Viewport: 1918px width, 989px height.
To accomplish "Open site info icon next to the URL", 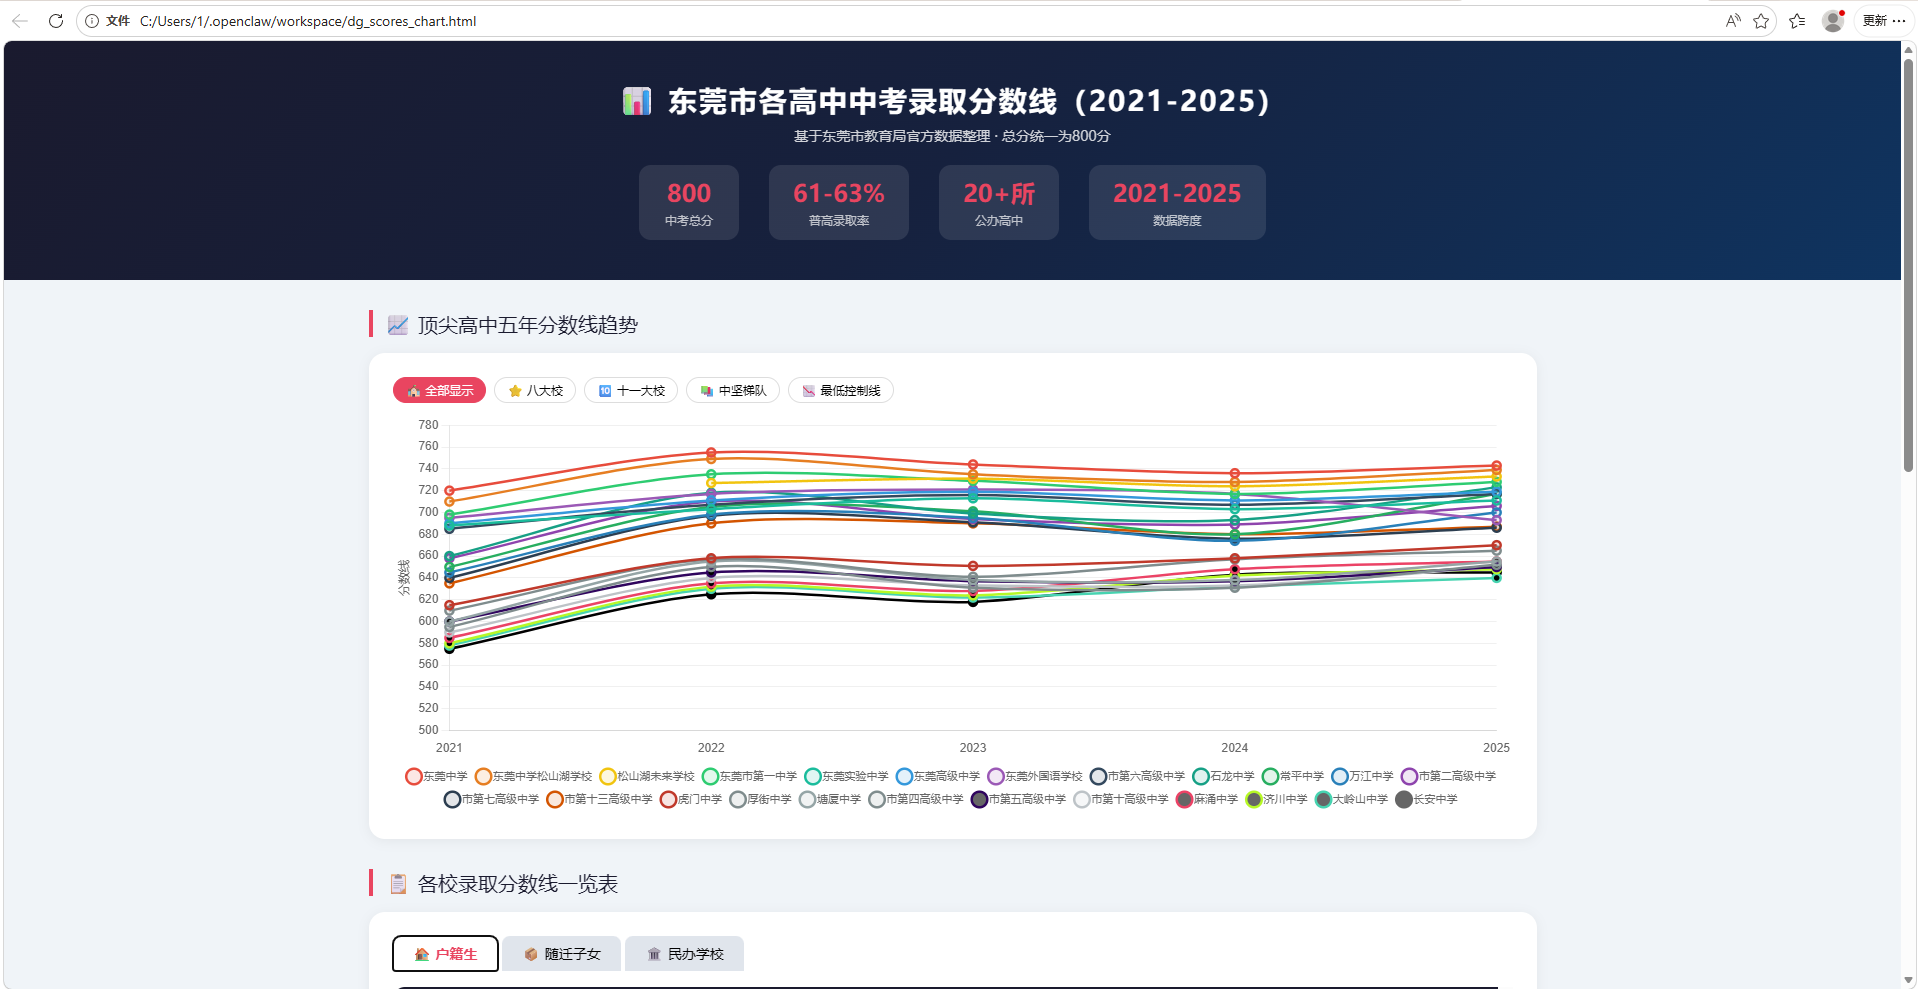I will point(92,21).
